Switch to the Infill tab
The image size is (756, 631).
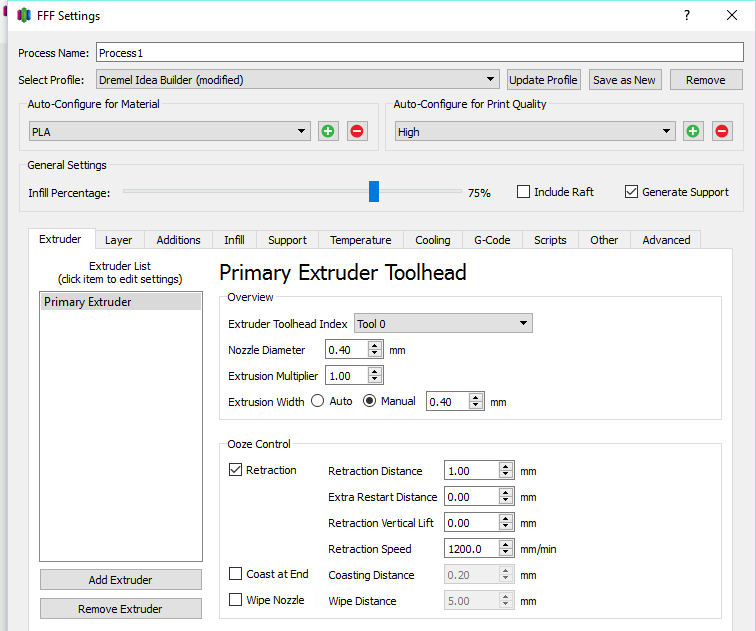click(234, 240)
